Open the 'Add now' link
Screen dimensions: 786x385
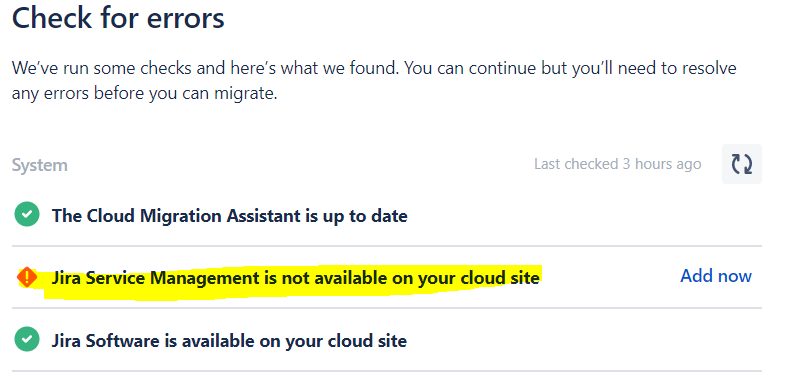[x=715, y=276]
